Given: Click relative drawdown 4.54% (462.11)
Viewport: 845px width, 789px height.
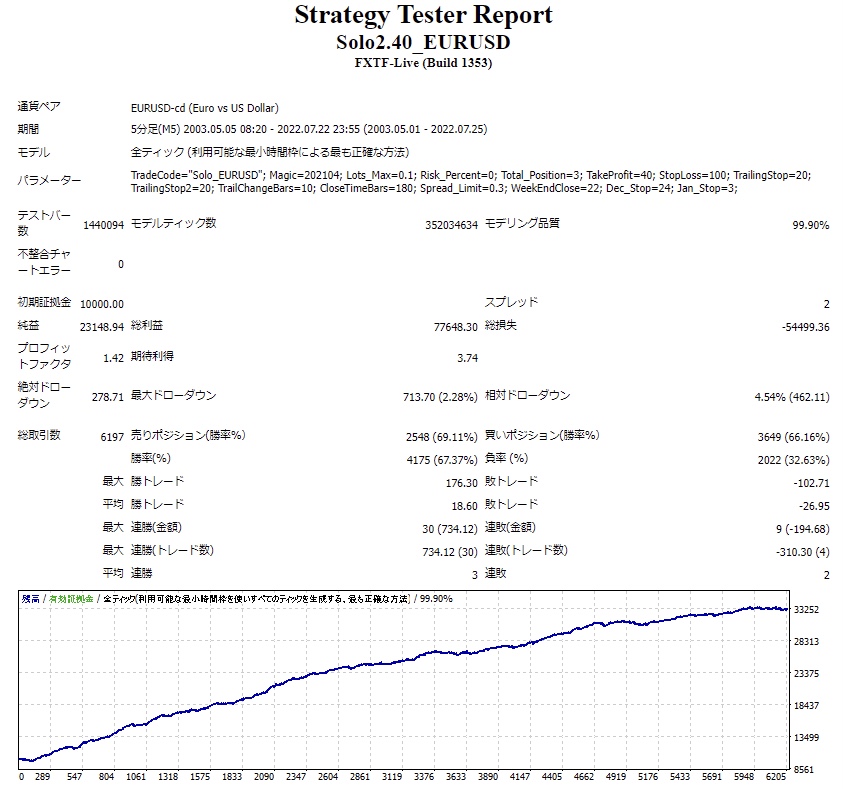Looking at the screenshot, I should [792, 397].
